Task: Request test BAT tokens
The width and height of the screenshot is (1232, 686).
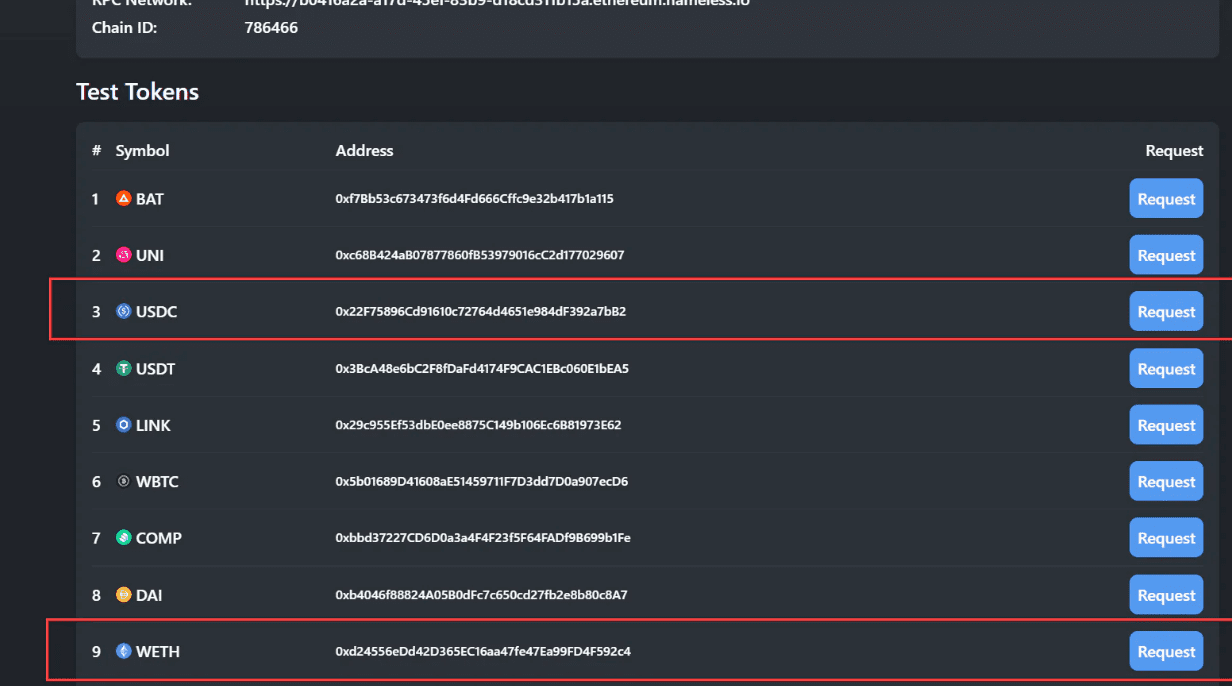Action: pos(1166,198)
